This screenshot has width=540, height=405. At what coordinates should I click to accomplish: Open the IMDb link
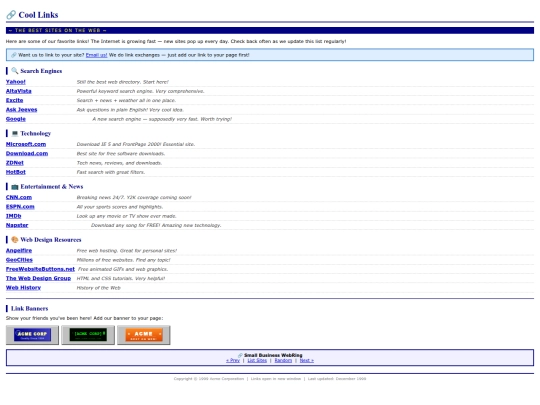(13, 216)
